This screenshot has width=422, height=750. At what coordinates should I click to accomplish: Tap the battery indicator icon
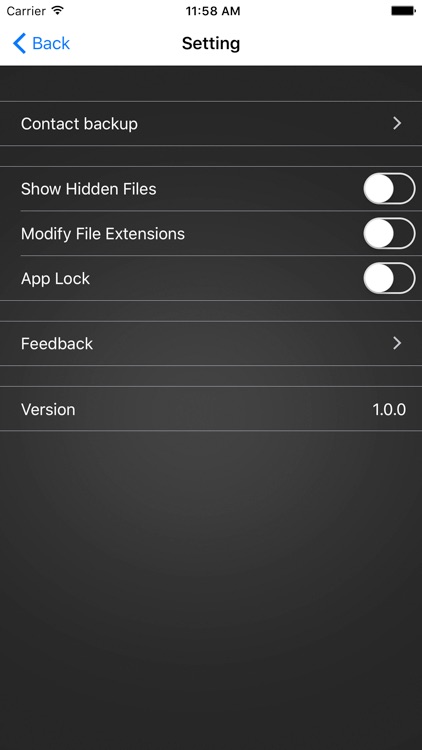coord(403,11)
